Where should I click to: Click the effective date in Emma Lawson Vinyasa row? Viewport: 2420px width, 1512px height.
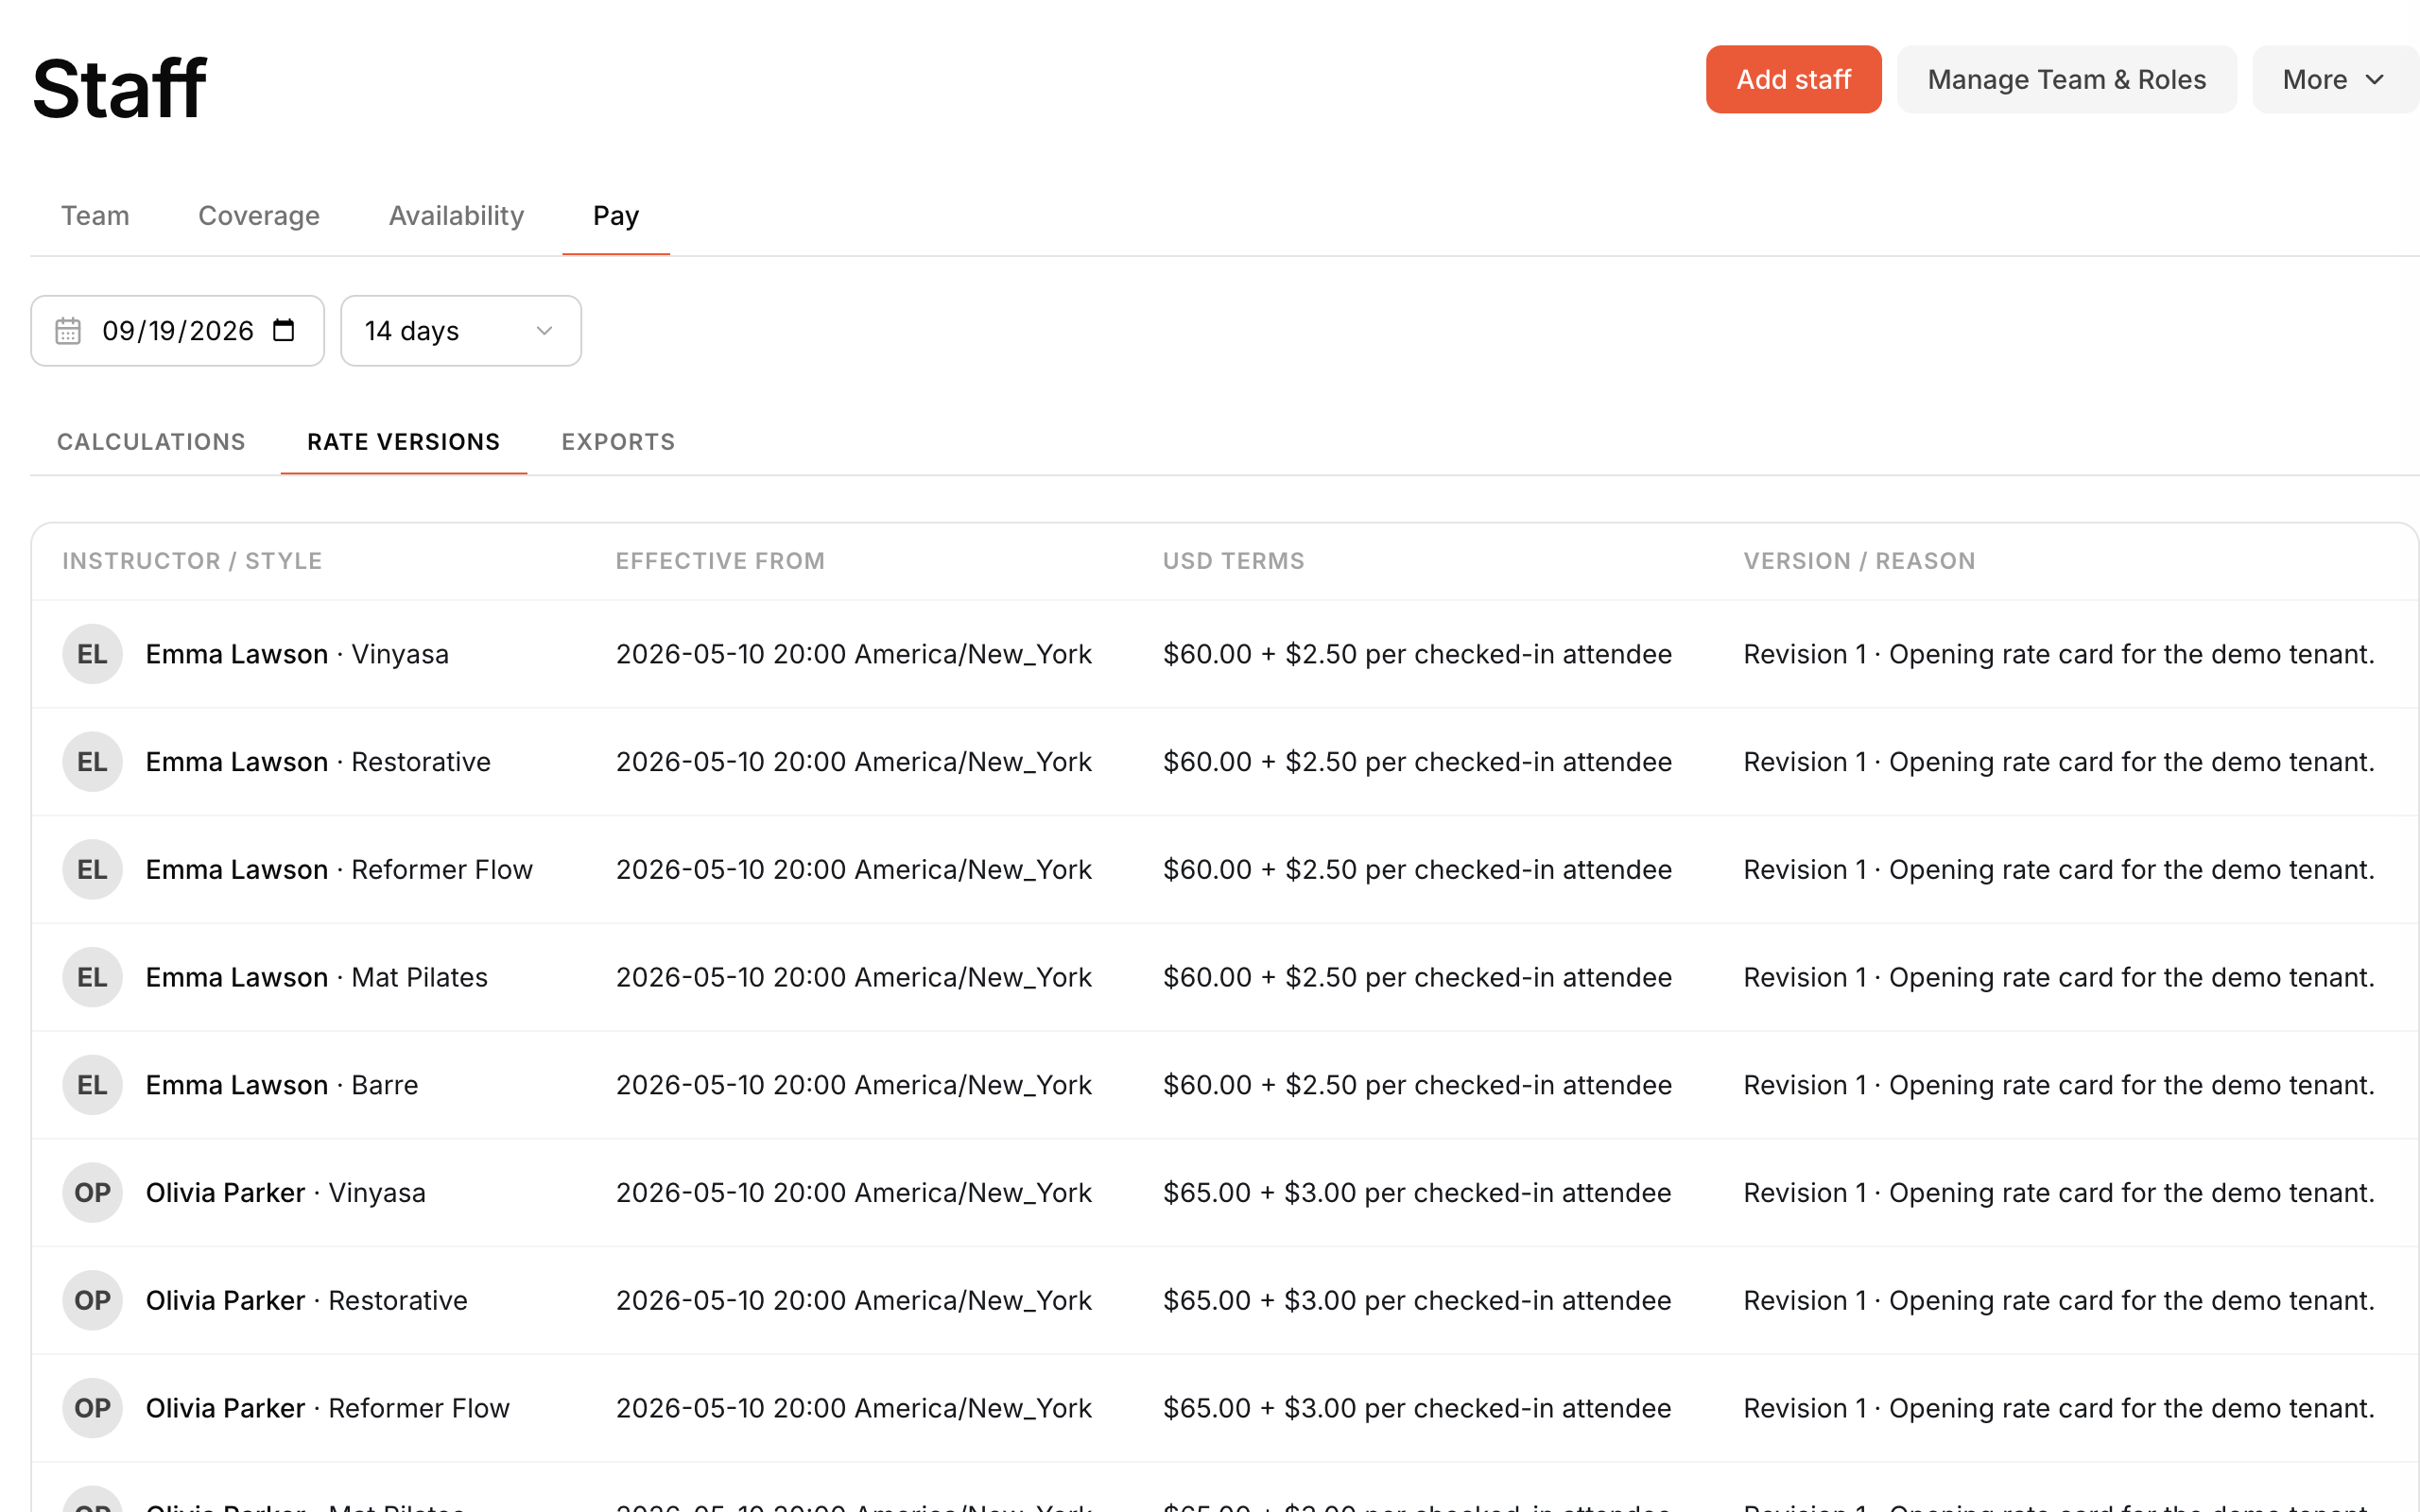(854, 654)
